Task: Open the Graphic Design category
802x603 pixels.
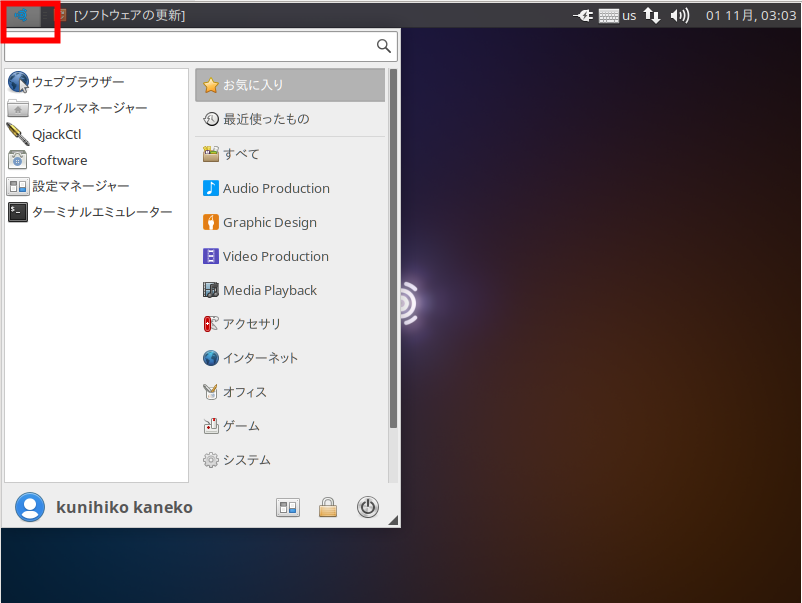Action: click(290, 222)
